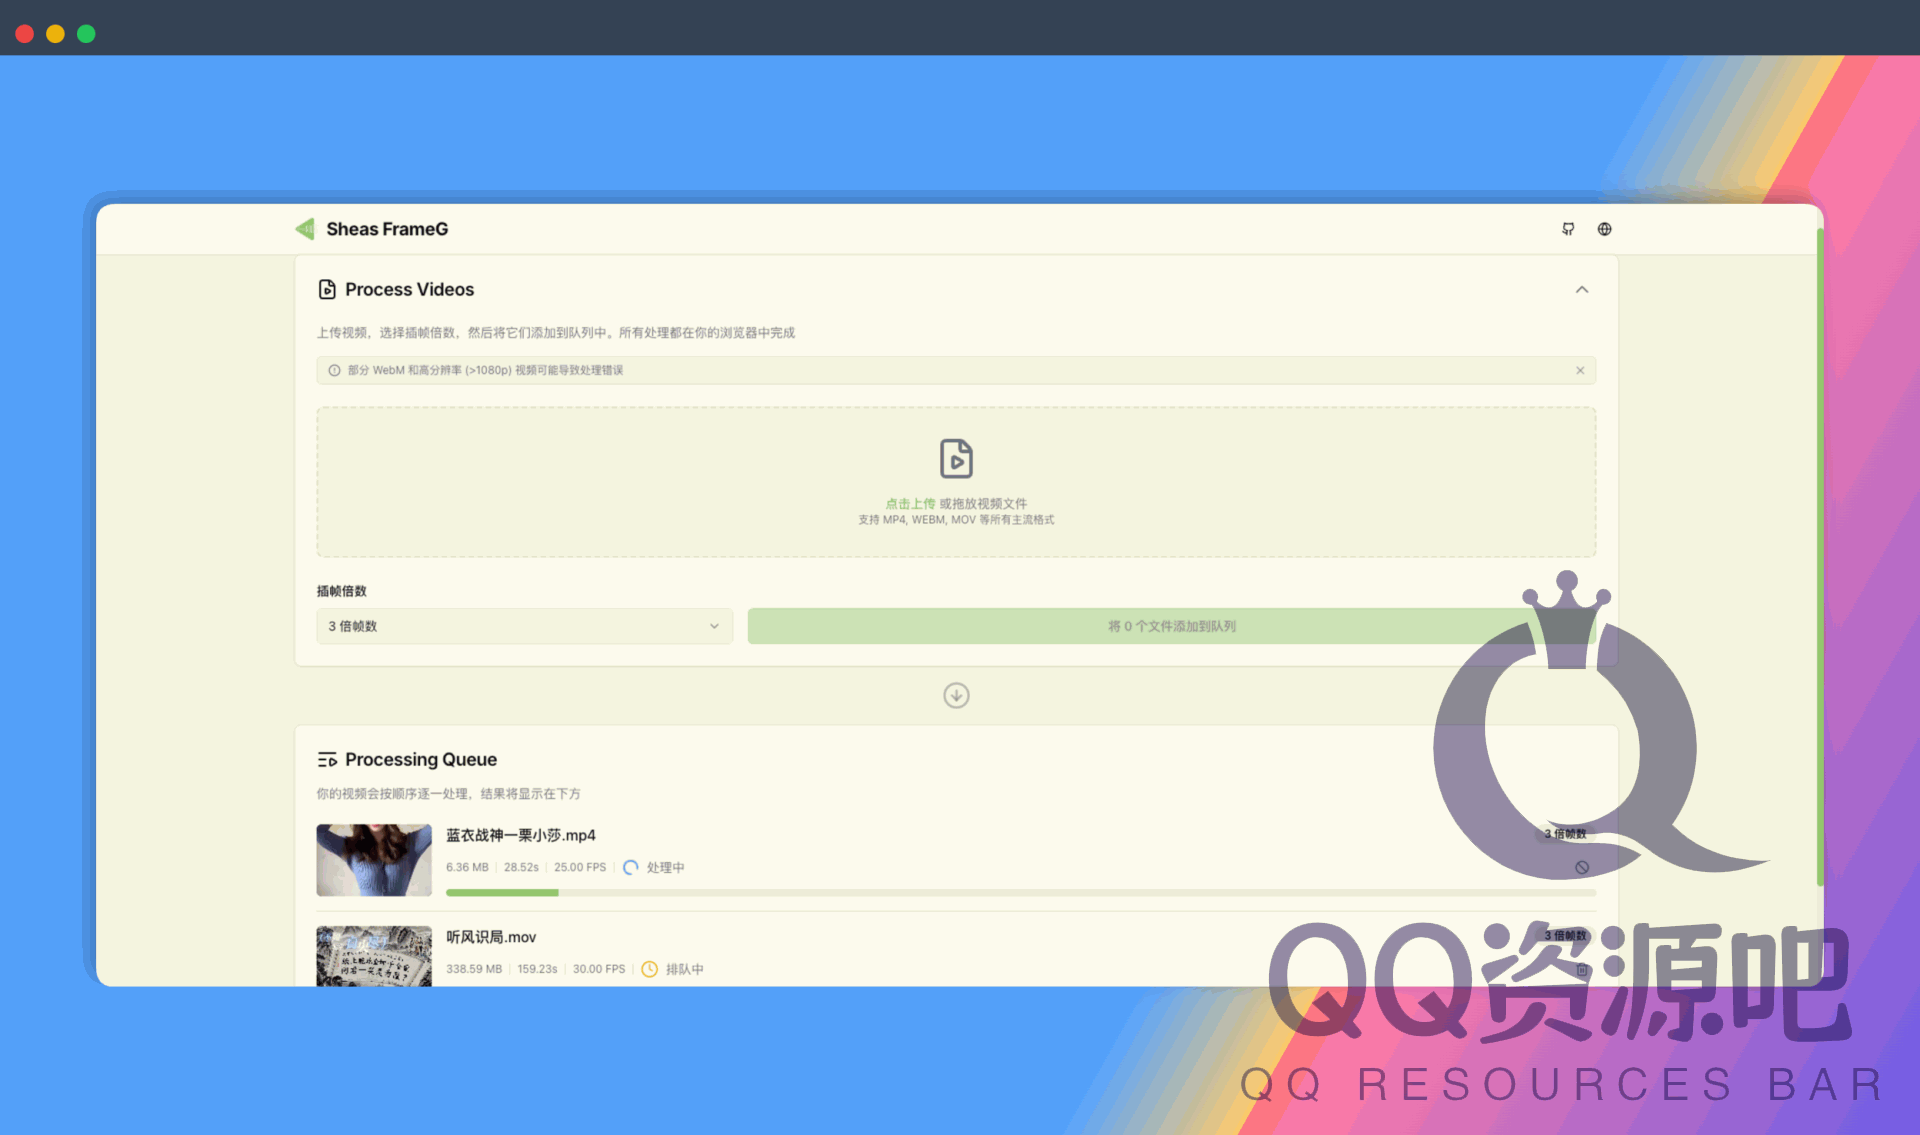Click the 25.00 FPS value
1920x1135 pixels.
tap(580, 867)
